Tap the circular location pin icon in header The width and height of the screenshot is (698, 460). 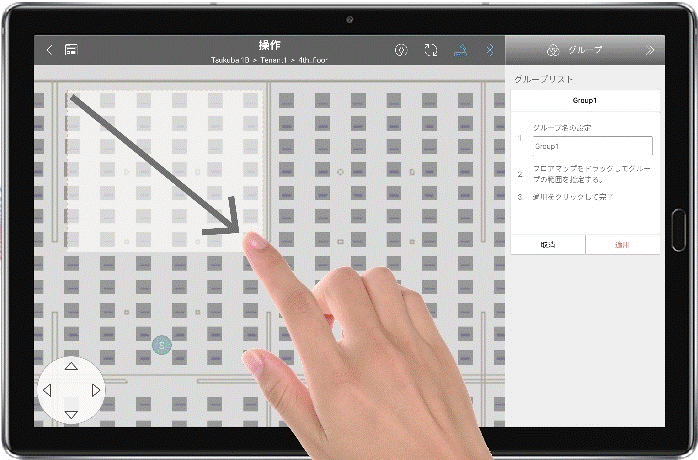pyautogui.click(x=401, y=50)
